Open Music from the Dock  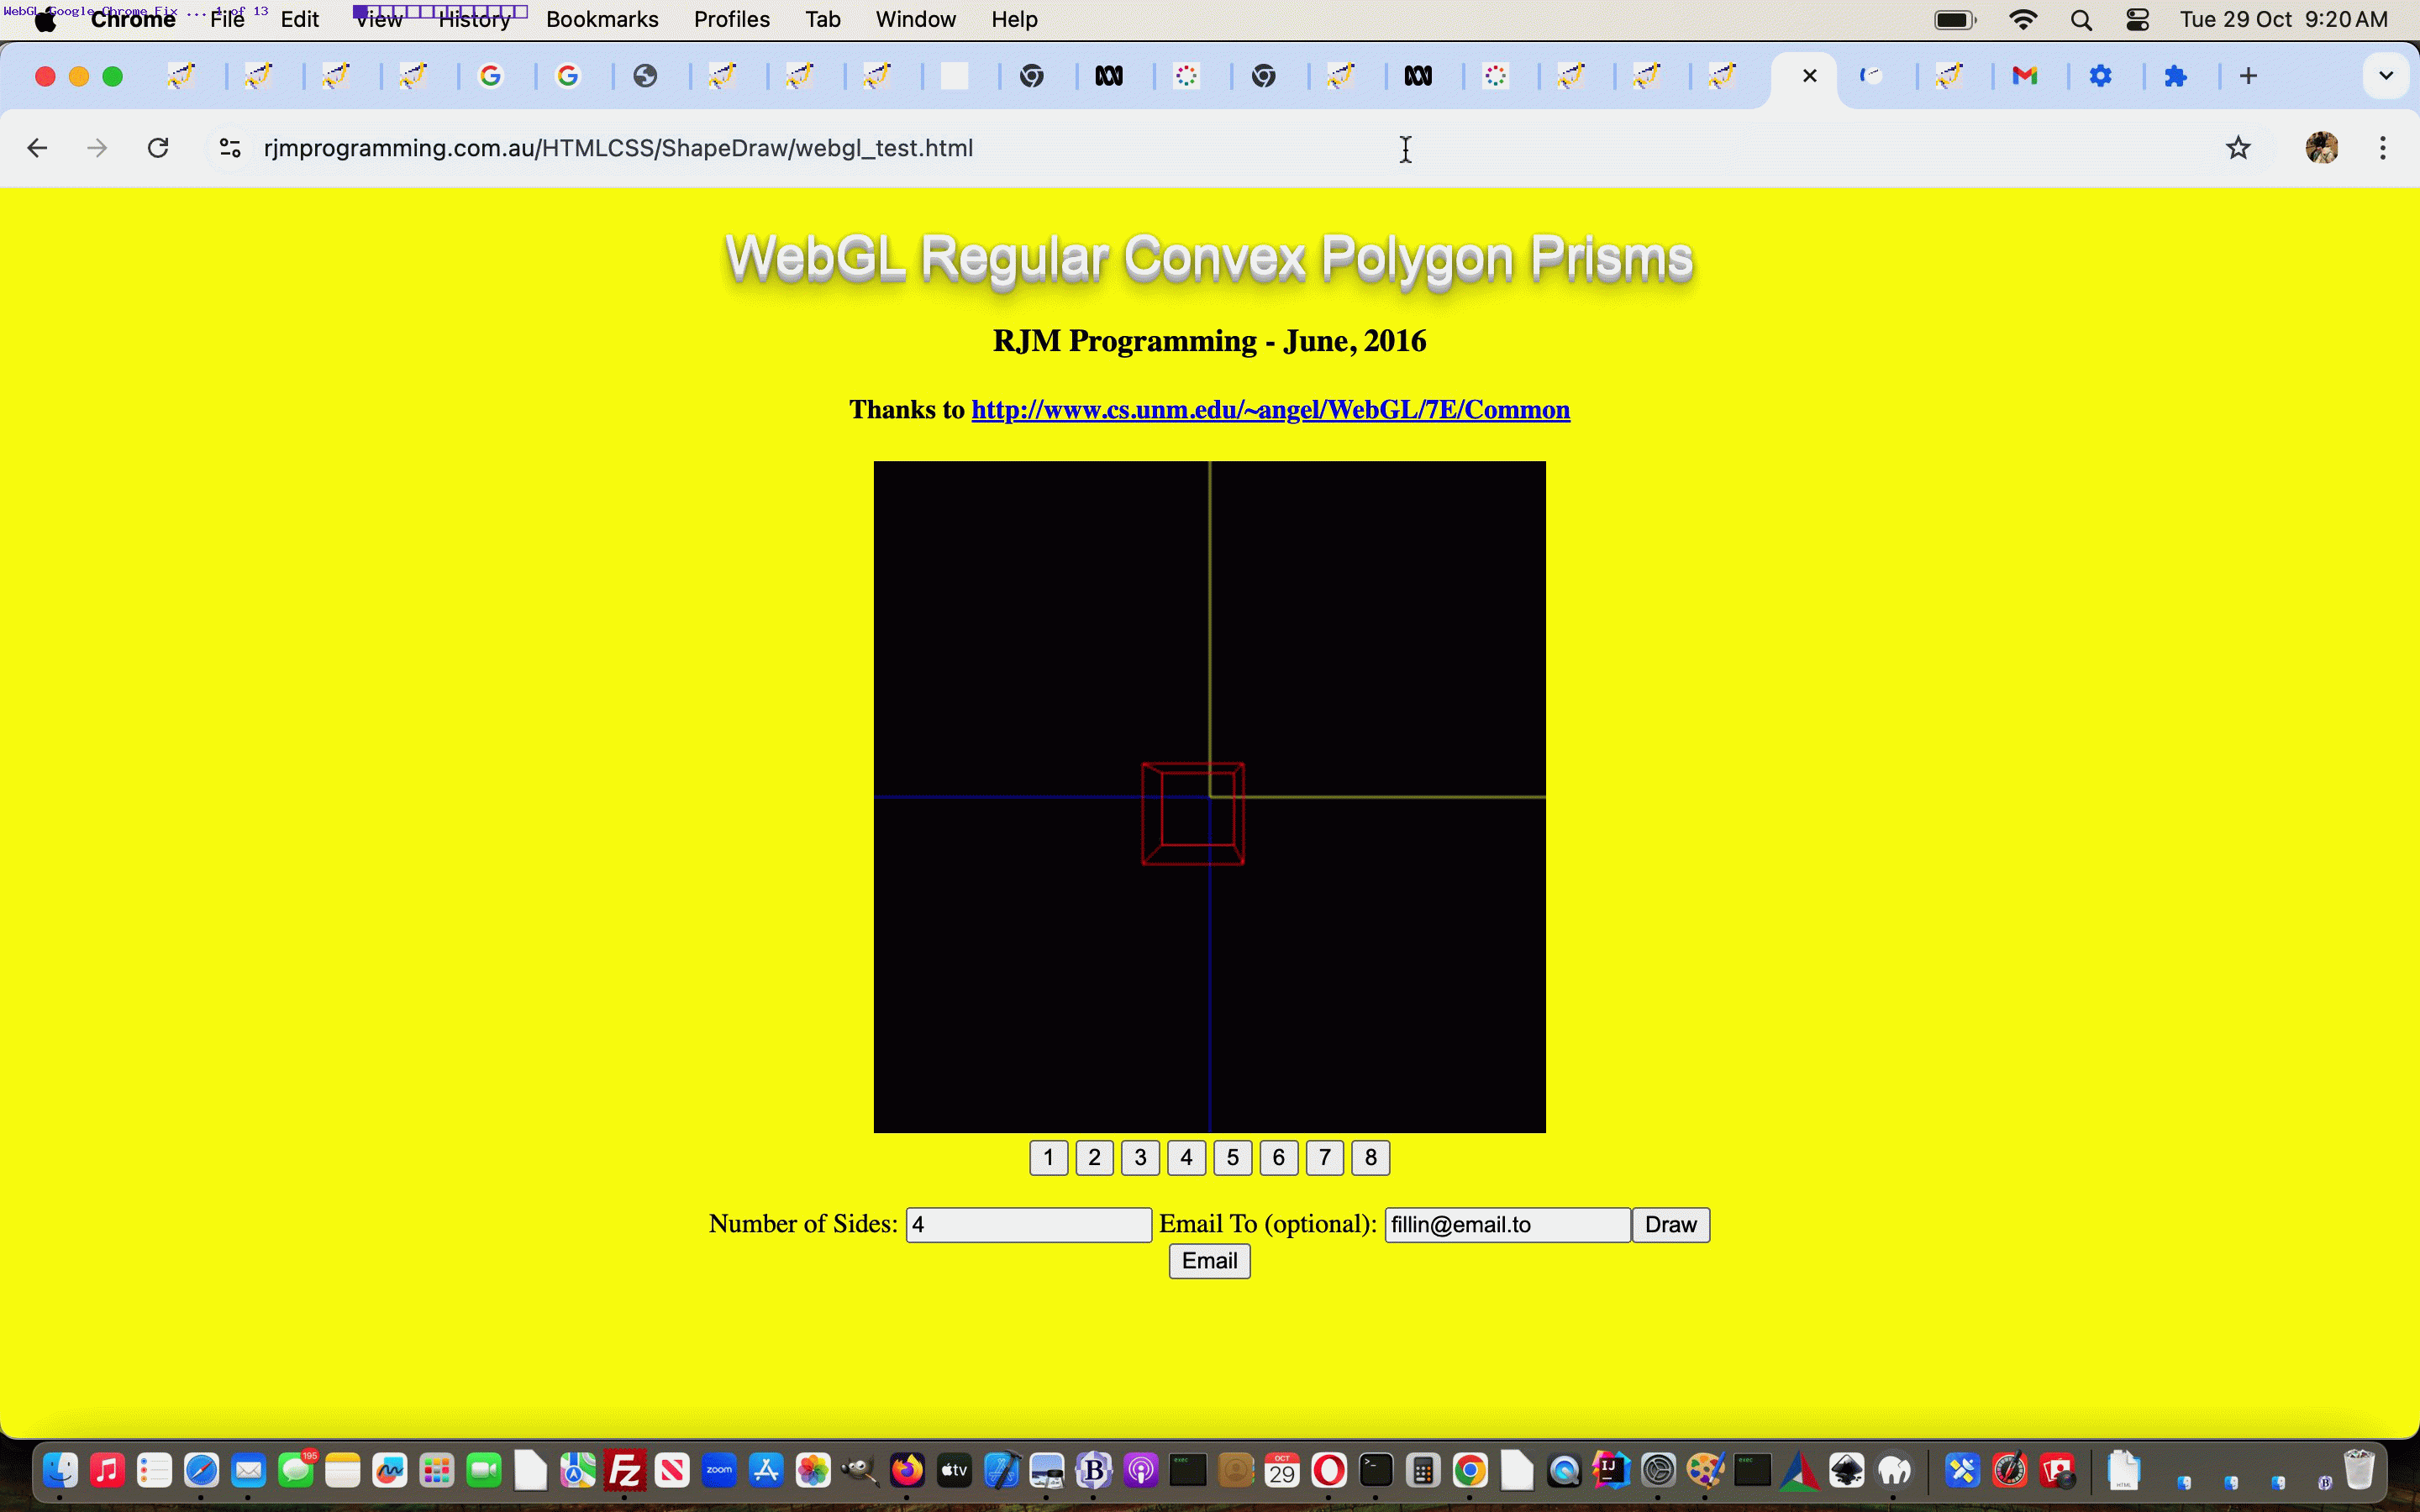107,1470
